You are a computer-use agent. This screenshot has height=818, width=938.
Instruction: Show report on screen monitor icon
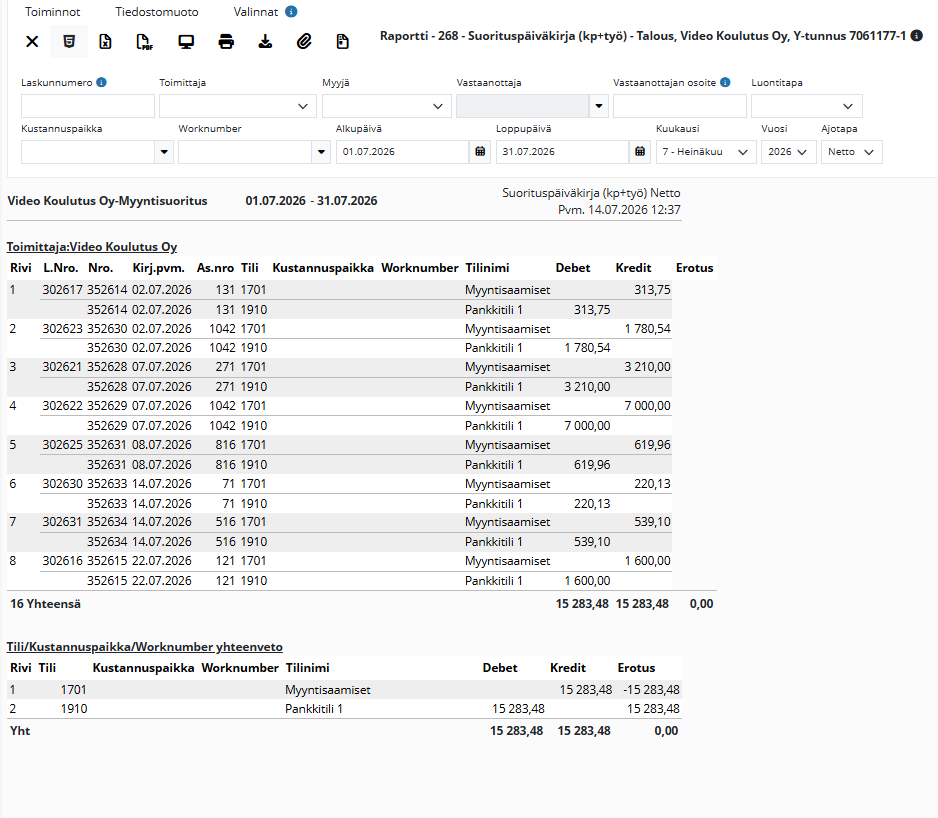186,41
